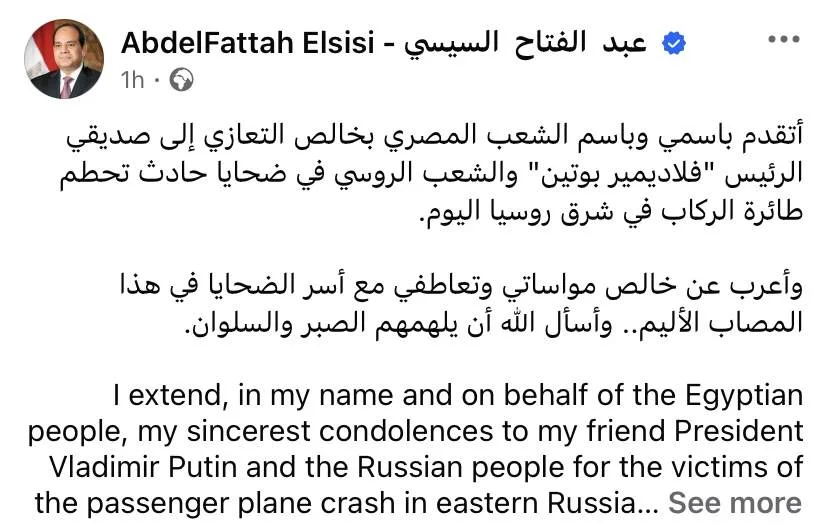The width and height of the screenshot is (828, 529).
Task: Click the Arabic page name عبد الفتاح السيسي
Action: 526,43
